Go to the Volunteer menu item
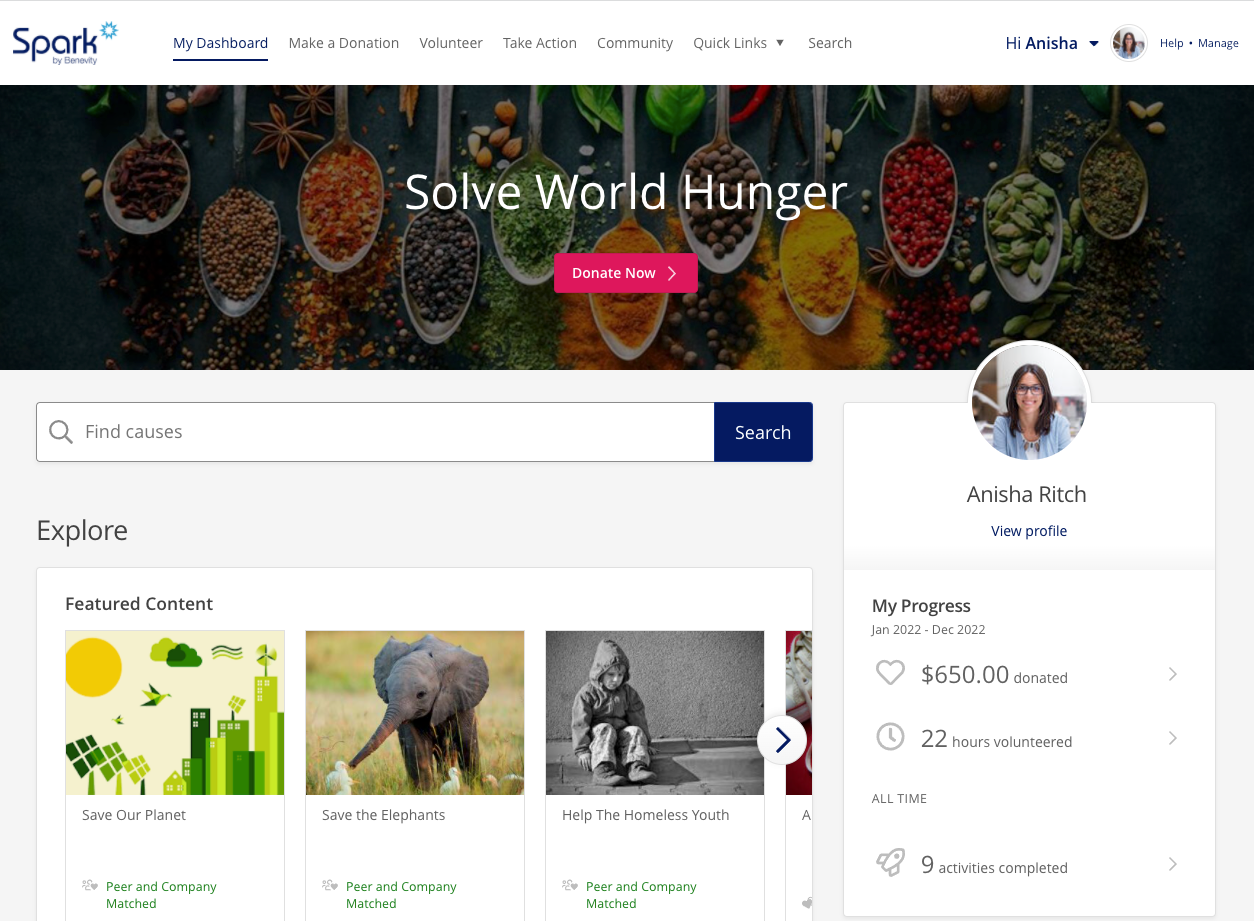The height and width of the screenshot is (921, 1254). [x=451, y=43]
